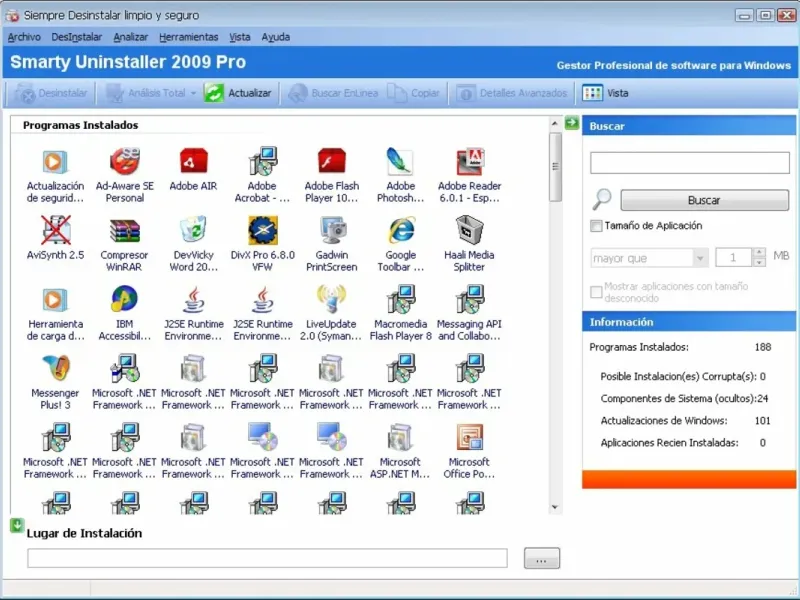Image resolution: width=800 pixels, height=600 pixels.
Task: Open the Herramientas menu
Action: 188,37
